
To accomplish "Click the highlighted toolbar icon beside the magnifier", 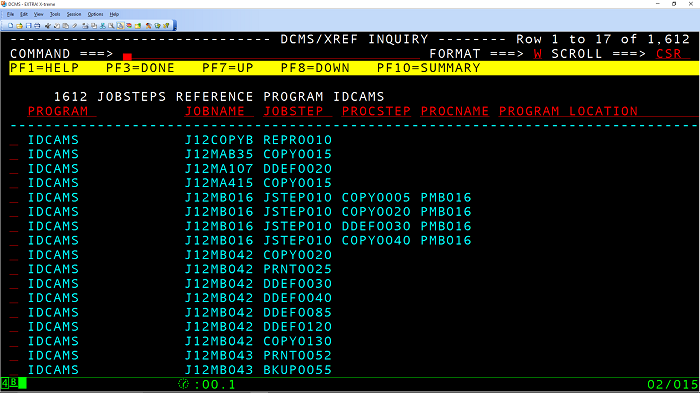I will click(x=120, y=26).
